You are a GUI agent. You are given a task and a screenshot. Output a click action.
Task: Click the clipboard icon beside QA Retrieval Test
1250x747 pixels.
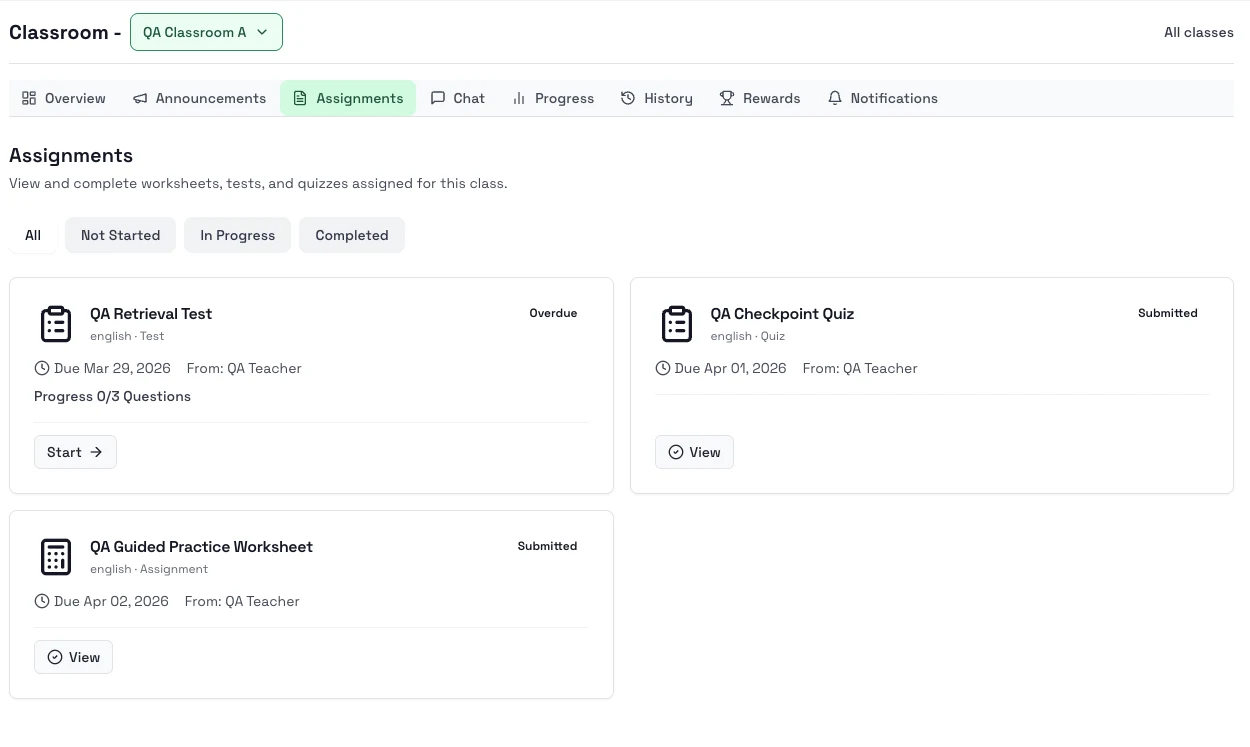click(56, 324)
